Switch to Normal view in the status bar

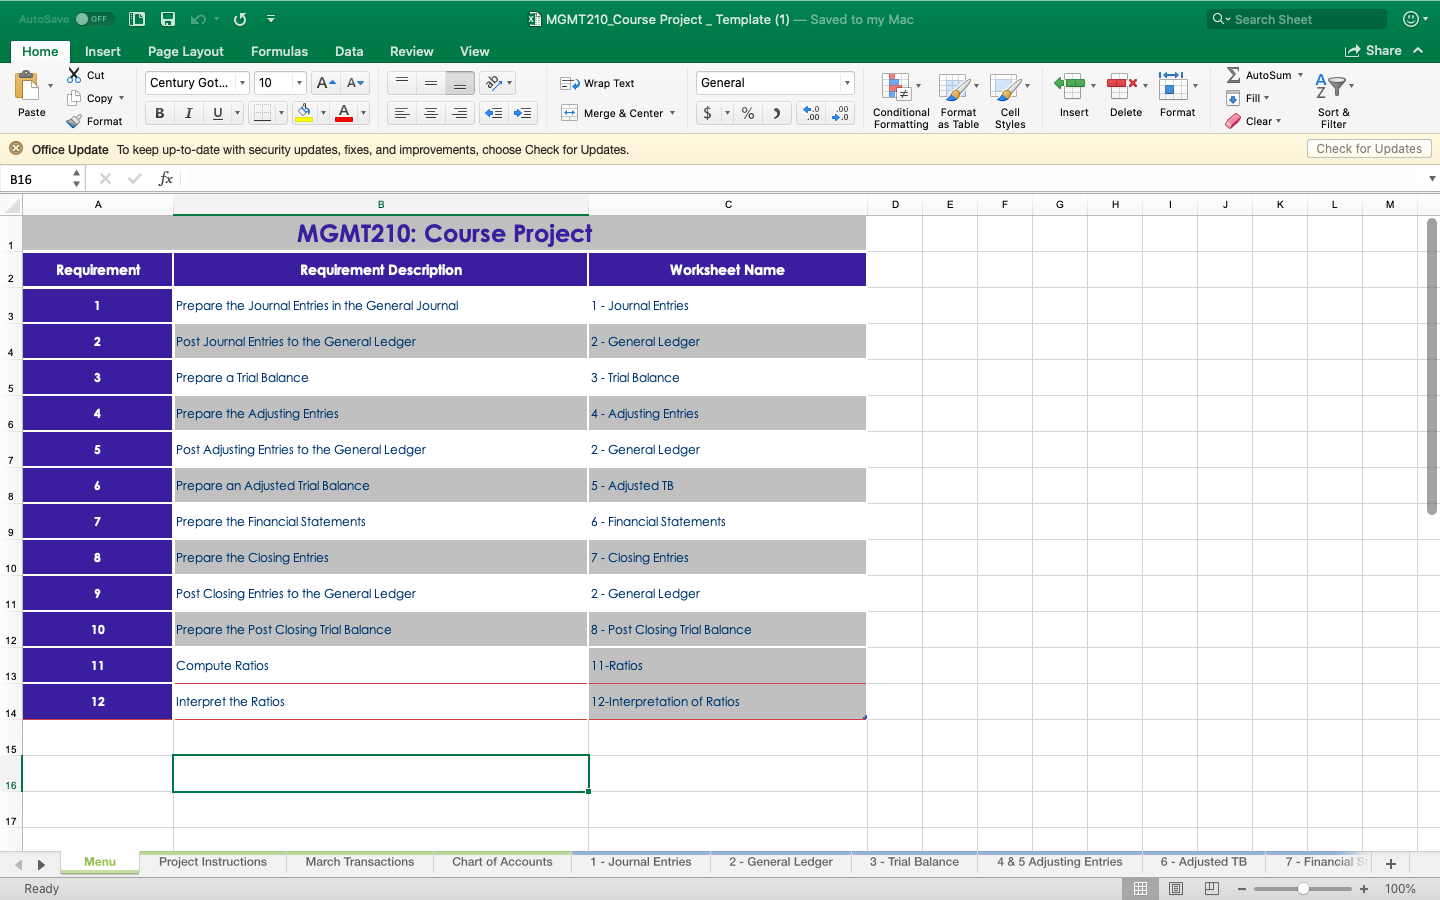[x=1140, y=888]
